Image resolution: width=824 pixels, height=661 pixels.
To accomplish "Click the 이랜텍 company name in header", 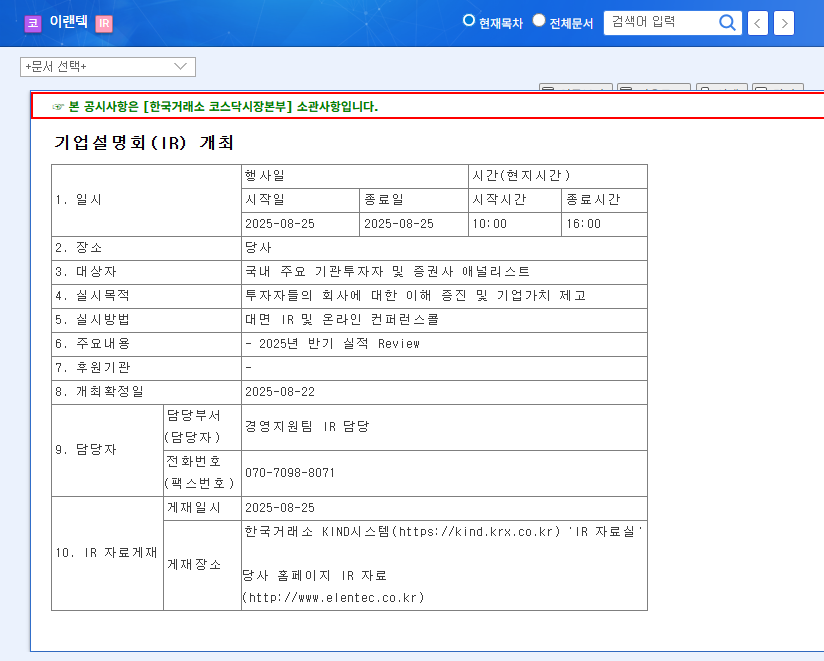I will (69, 24).
